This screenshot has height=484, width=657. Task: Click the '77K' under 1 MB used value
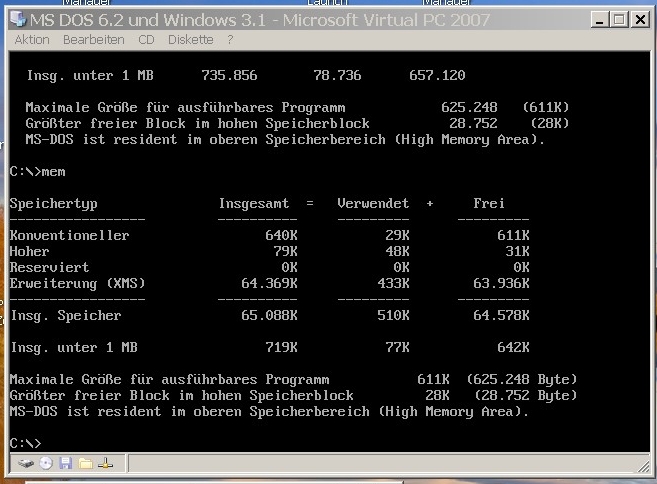click(397, 347)
